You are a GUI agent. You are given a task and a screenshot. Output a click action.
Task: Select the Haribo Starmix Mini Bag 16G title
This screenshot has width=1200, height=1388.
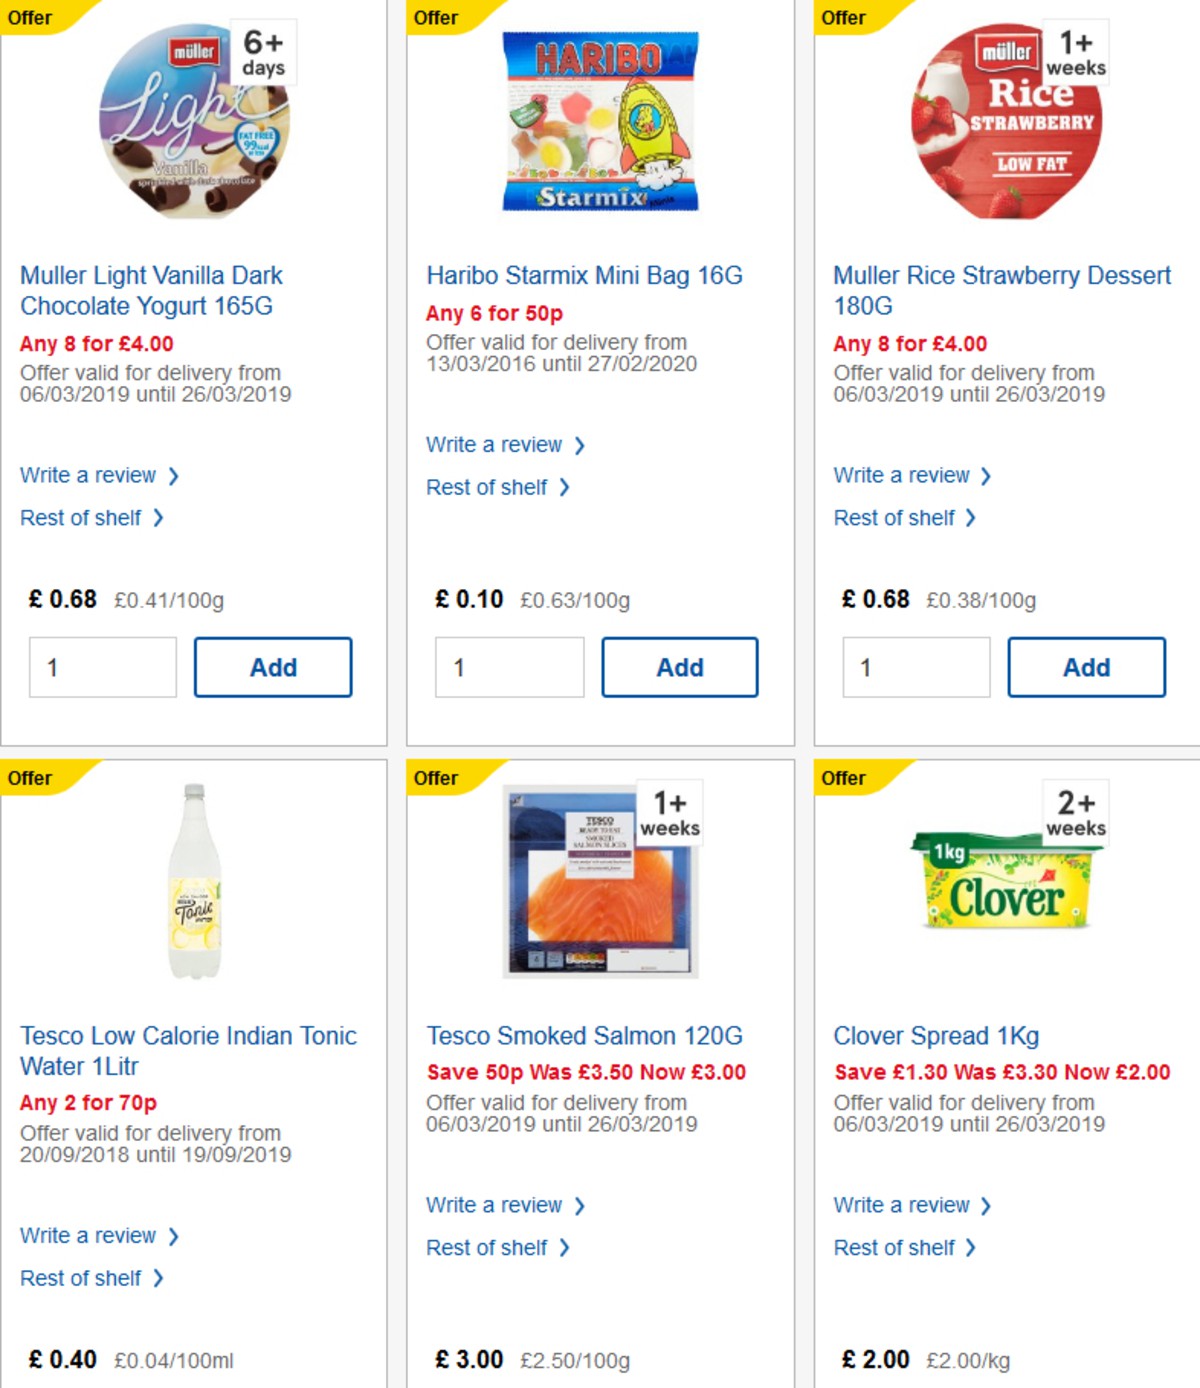pos(584,275)
